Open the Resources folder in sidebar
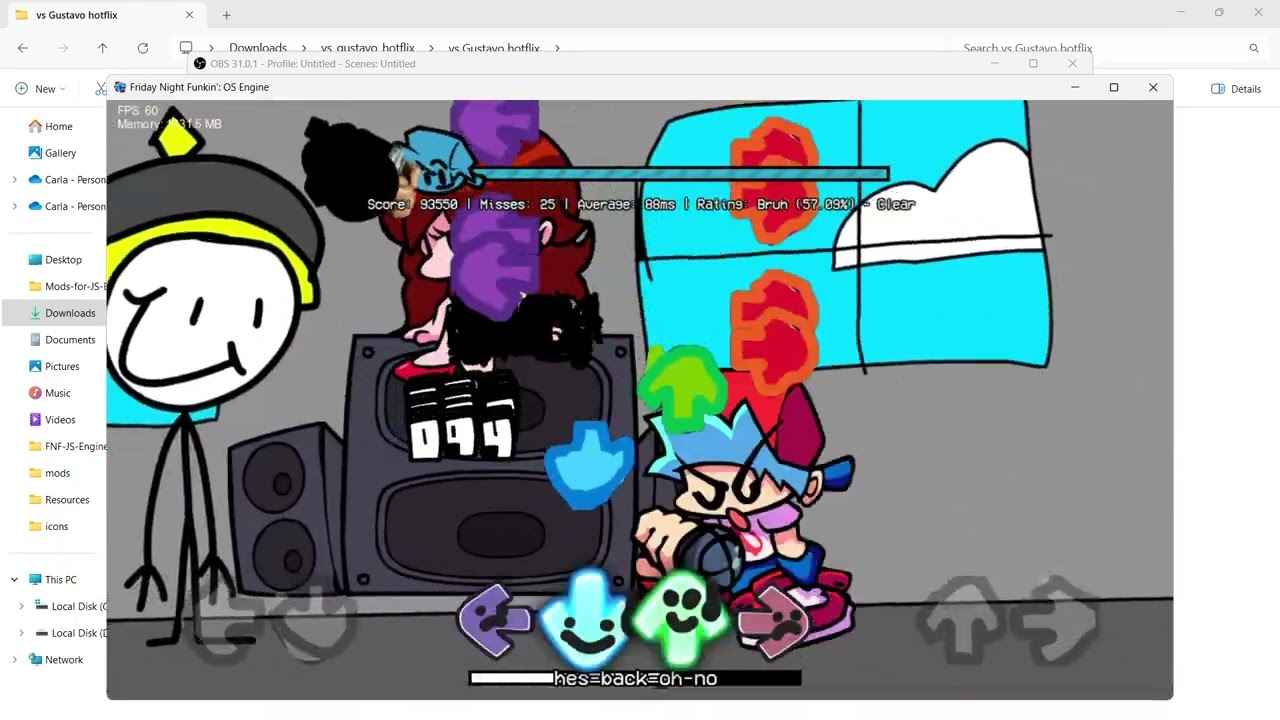1280x720 pixels. pos(66,500)
